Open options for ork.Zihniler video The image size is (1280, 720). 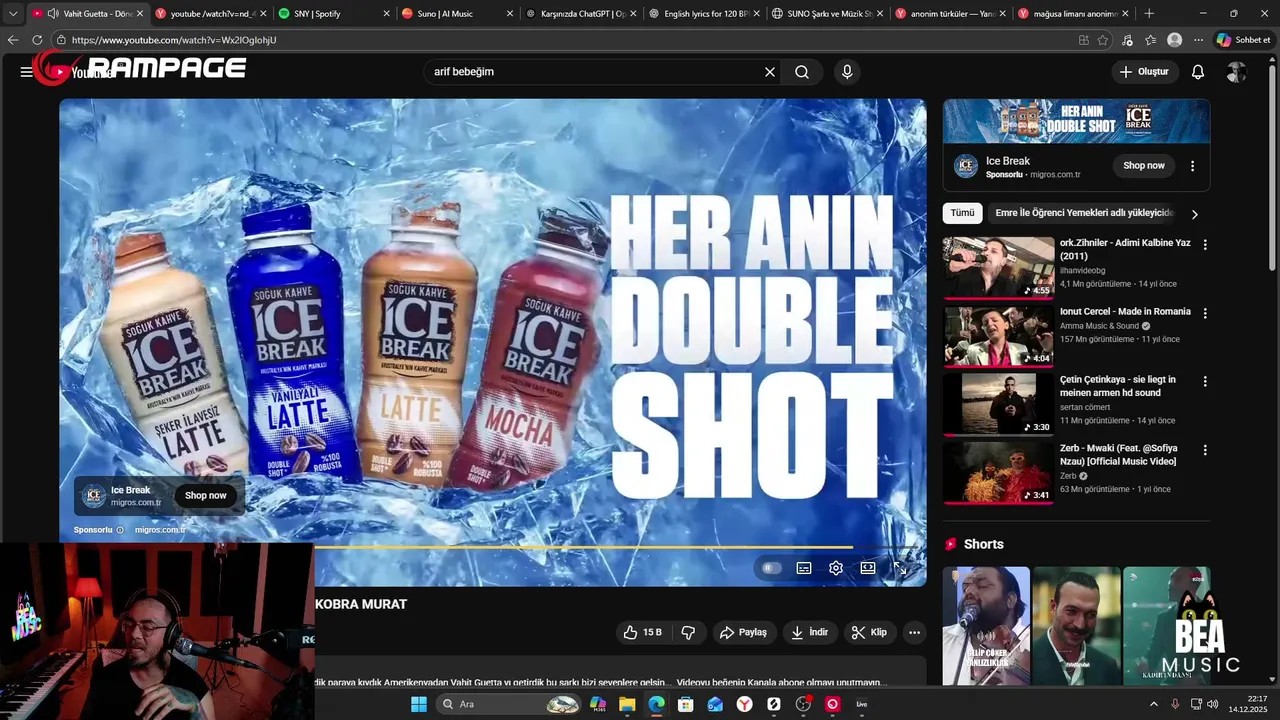click(1204, 244)
